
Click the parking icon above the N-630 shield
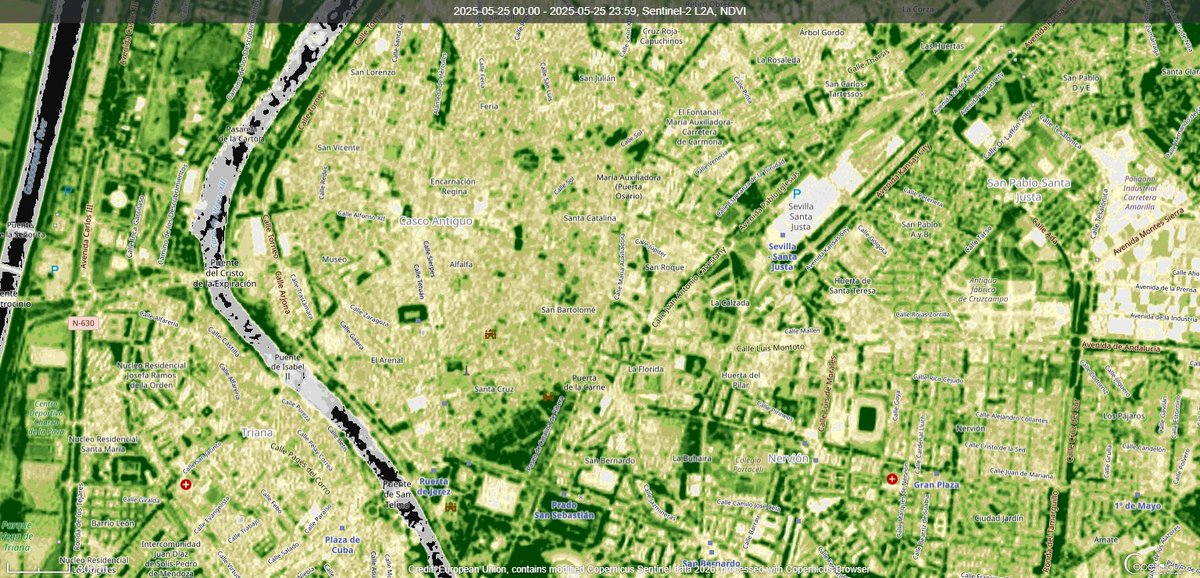(x=53, y=270)
